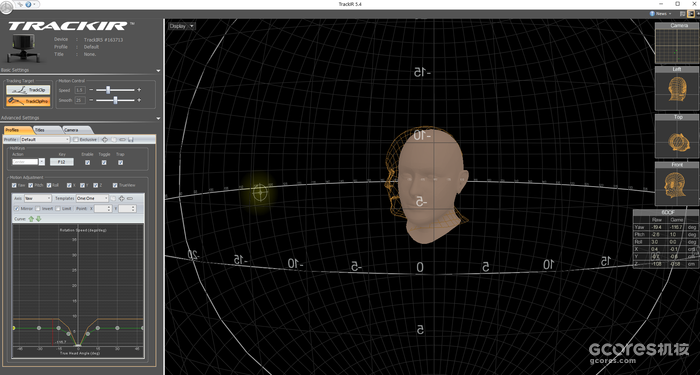Click the yellow curve point at graph's left edge
Screen dimensions: 700x375
click(x=13, y=328)
